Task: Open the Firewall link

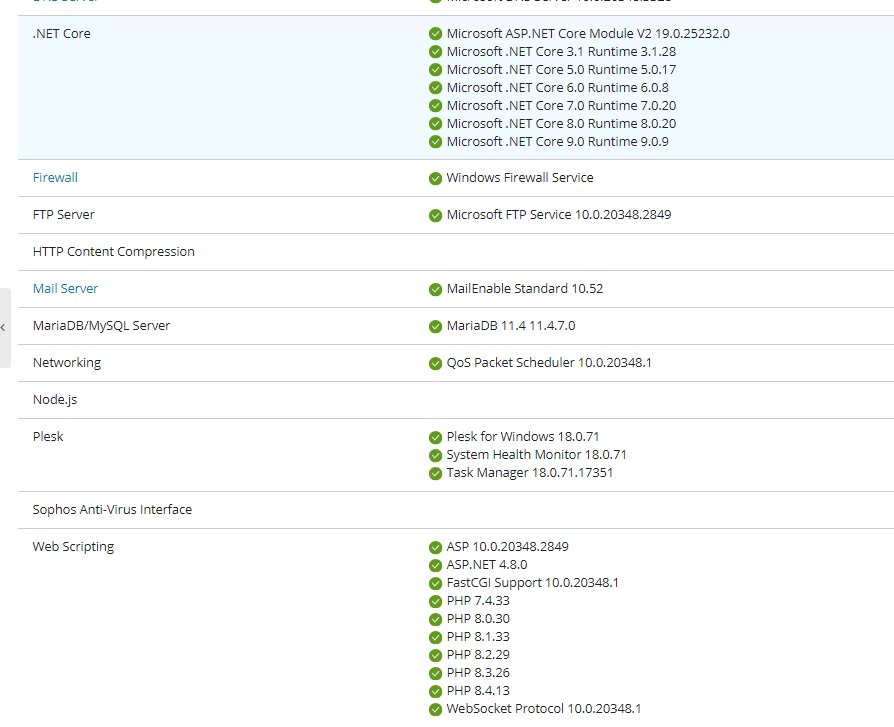Action: coord(55,178)
